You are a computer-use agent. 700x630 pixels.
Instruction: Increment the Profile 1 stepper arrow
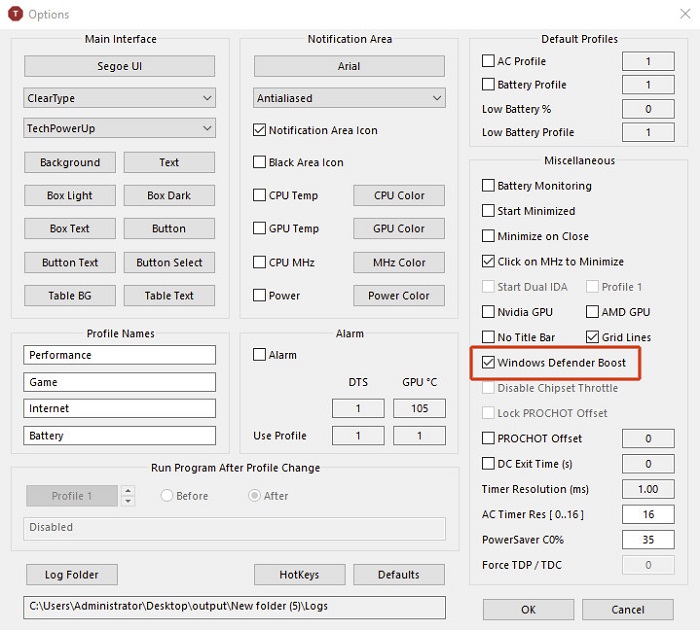(x=127, y=491)
